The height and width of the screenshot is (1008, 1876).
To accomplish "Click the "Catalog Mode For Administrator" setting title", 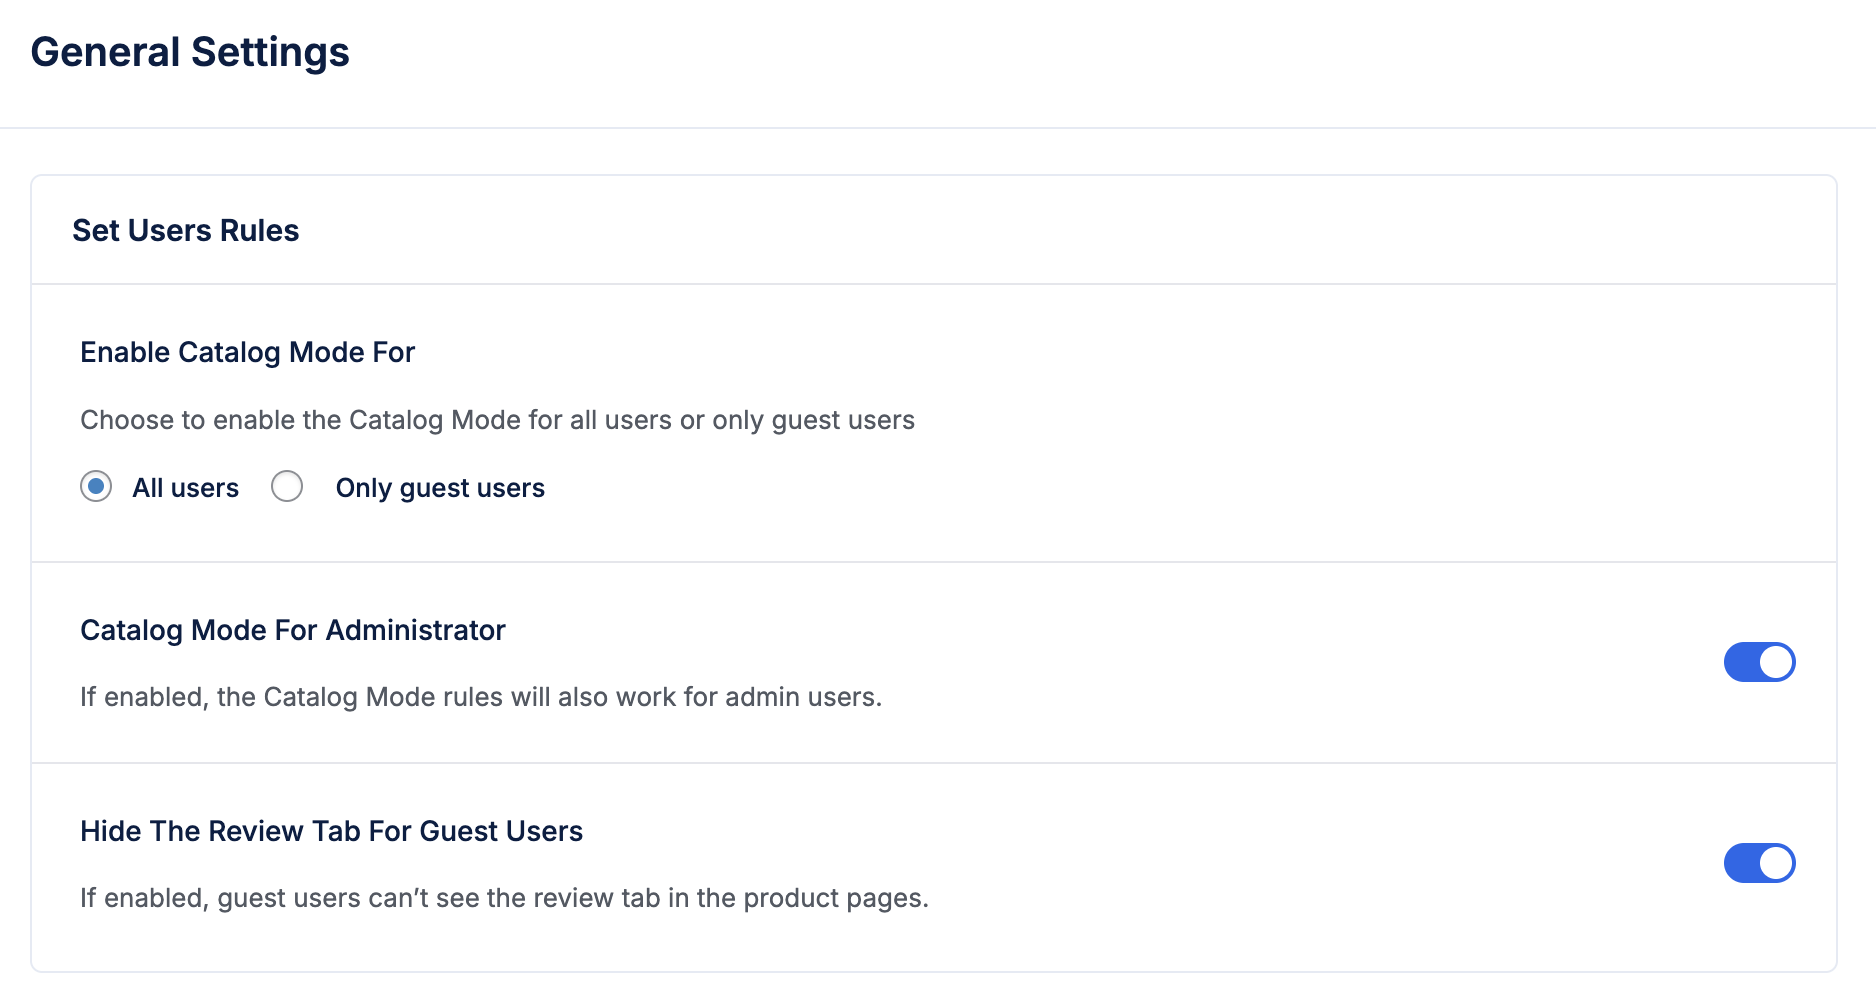I will pos(293,630).
